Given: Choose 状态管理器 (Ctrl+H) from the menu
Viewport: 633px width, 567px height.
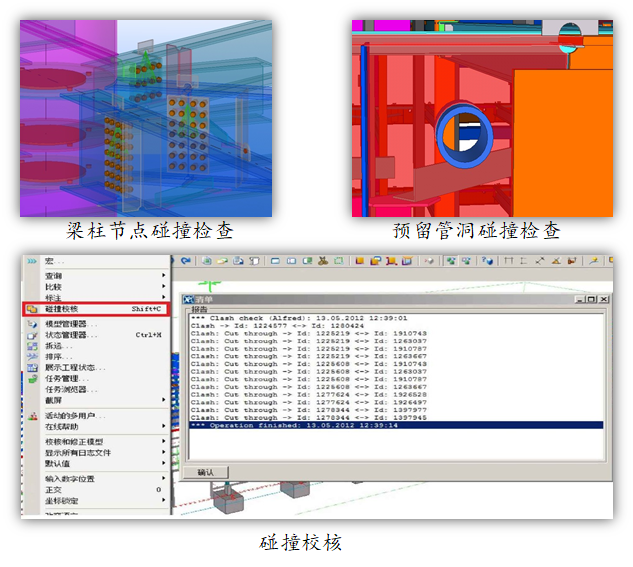Looking at the screenshot, I should coord(96,335).
